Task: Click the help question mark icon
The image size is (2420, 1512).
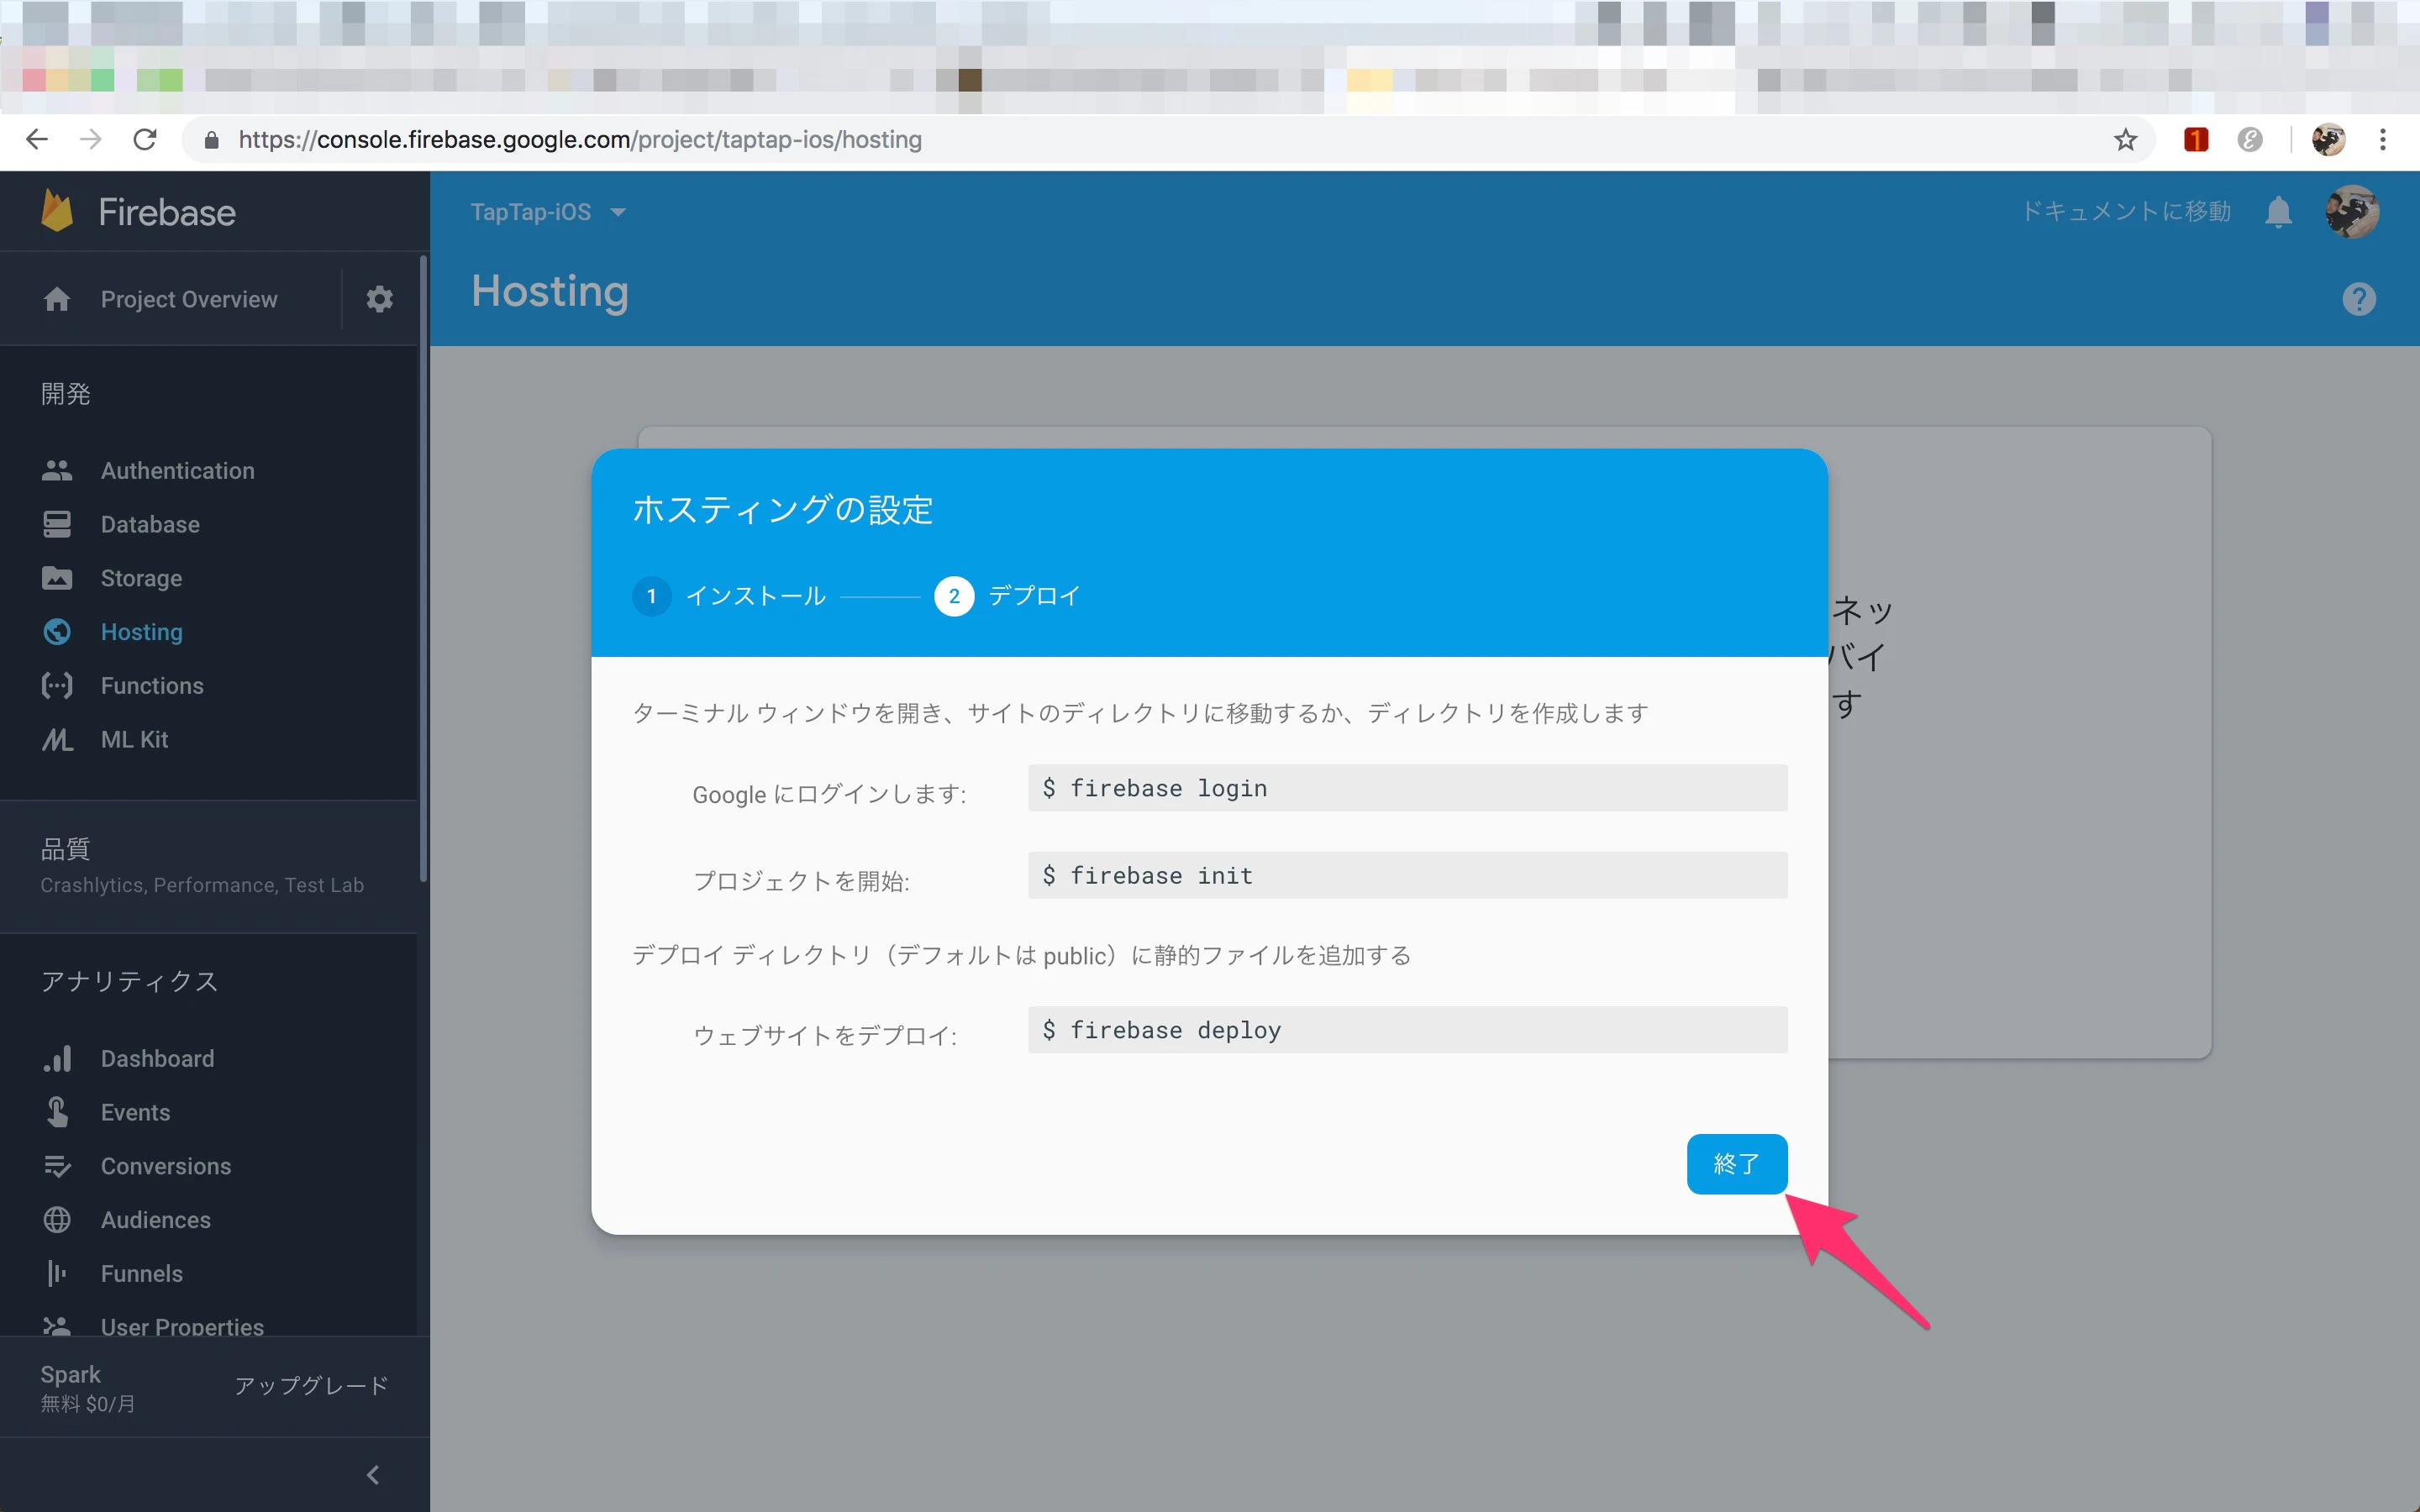Action: coord(2359,299)
